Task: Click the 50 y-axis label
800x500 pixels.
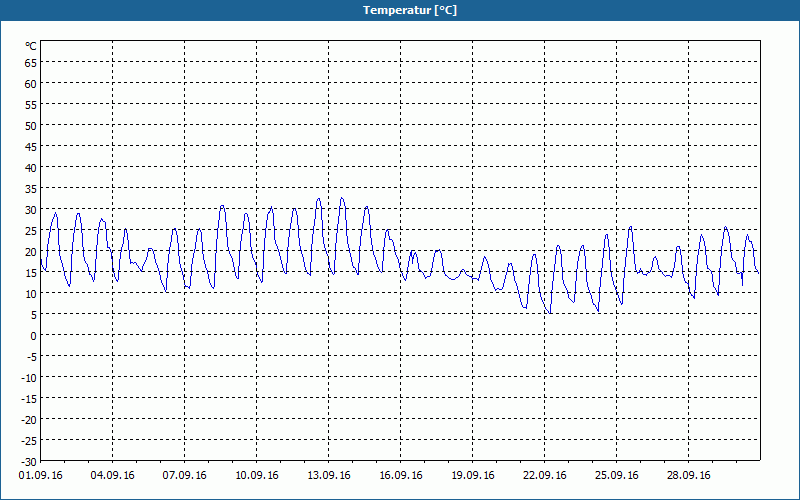Action: click(31, 126)
